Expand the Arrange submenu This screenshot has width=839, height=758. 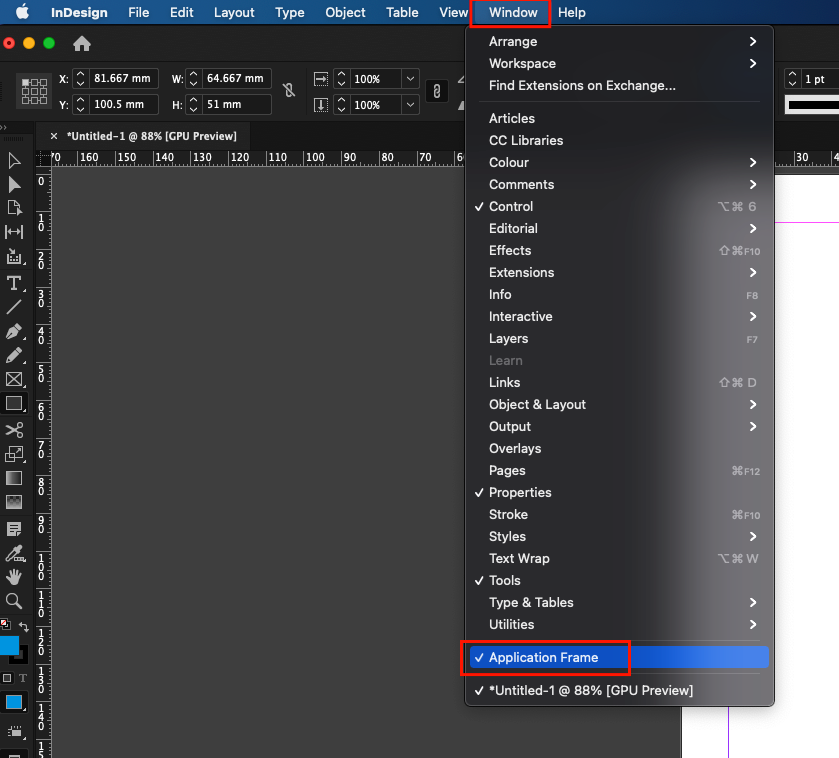click(513, 41)
